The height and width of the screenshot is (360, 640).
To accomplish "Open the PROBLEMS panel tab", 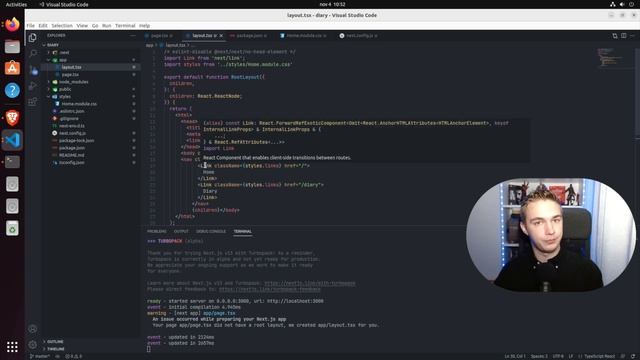I will tap(157, 231).
